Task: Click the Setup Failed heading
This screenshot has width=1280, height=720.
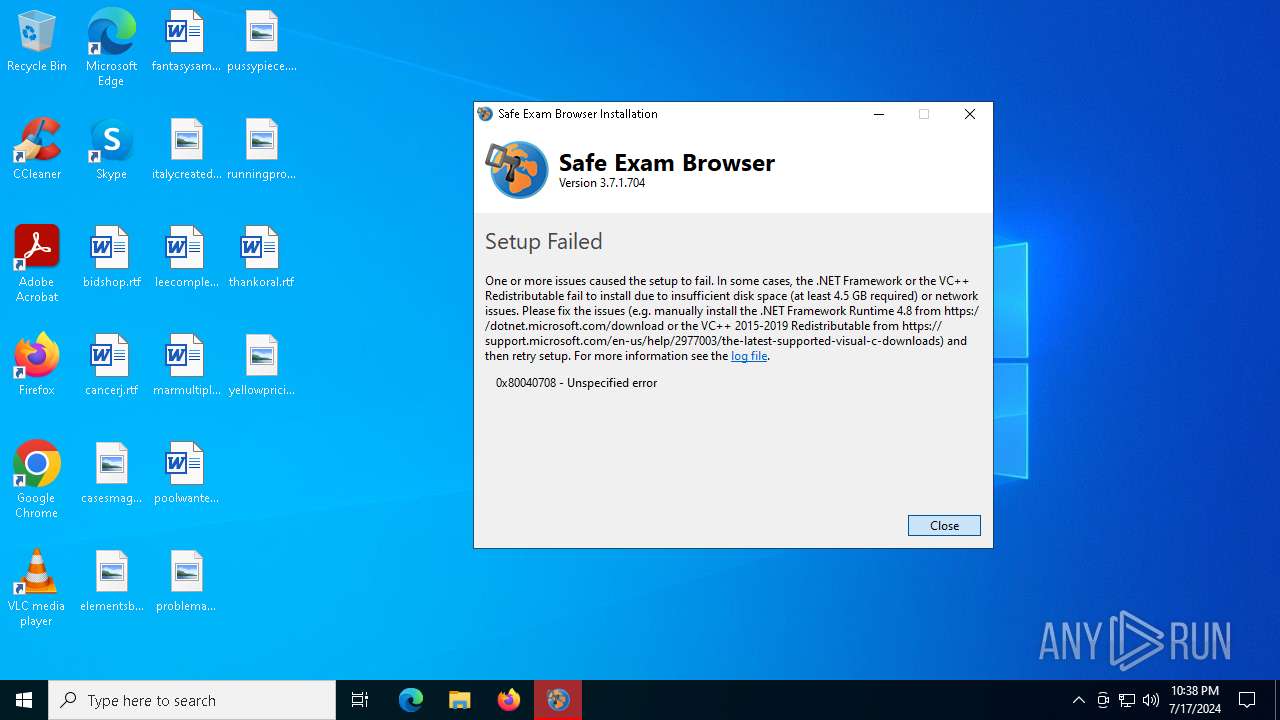Action: click(544, 241)
